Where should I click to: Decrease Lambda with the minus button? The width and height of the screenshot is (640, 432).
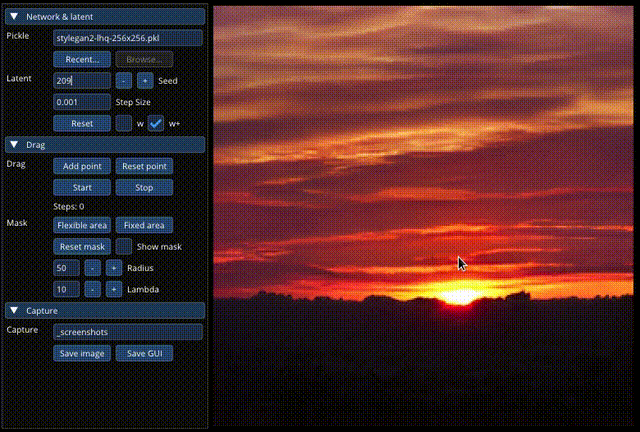[93, 289]
